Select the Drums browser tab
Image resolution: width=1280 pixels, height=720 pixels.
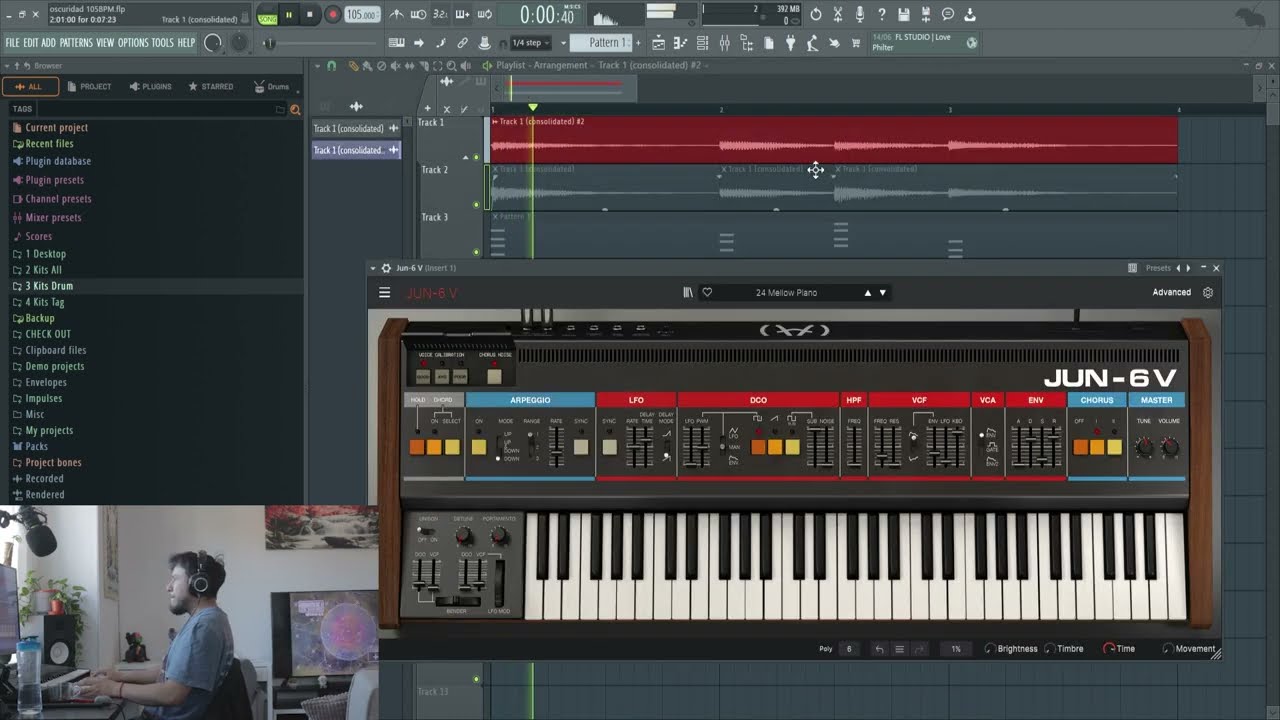click(271, 86)
